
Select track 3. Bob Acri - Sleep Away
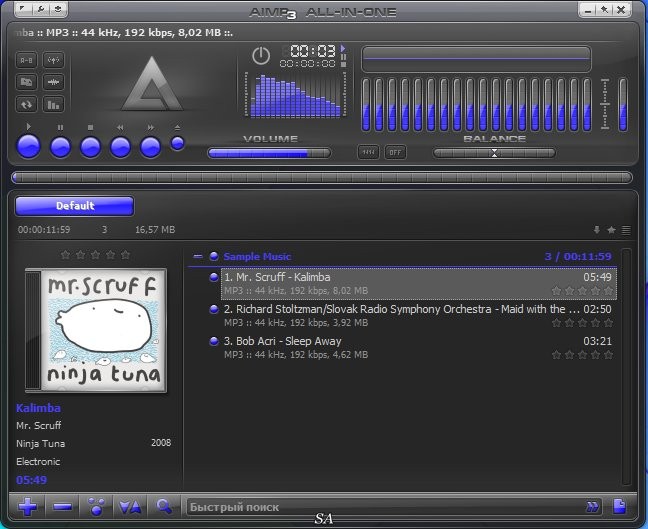(418, 348)
